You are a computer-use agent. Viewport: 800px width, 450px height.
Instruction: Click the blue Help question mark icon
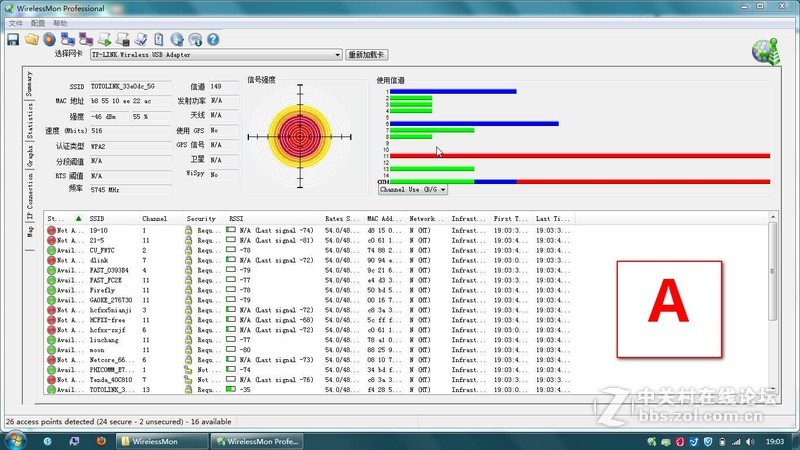pos(213,39)
